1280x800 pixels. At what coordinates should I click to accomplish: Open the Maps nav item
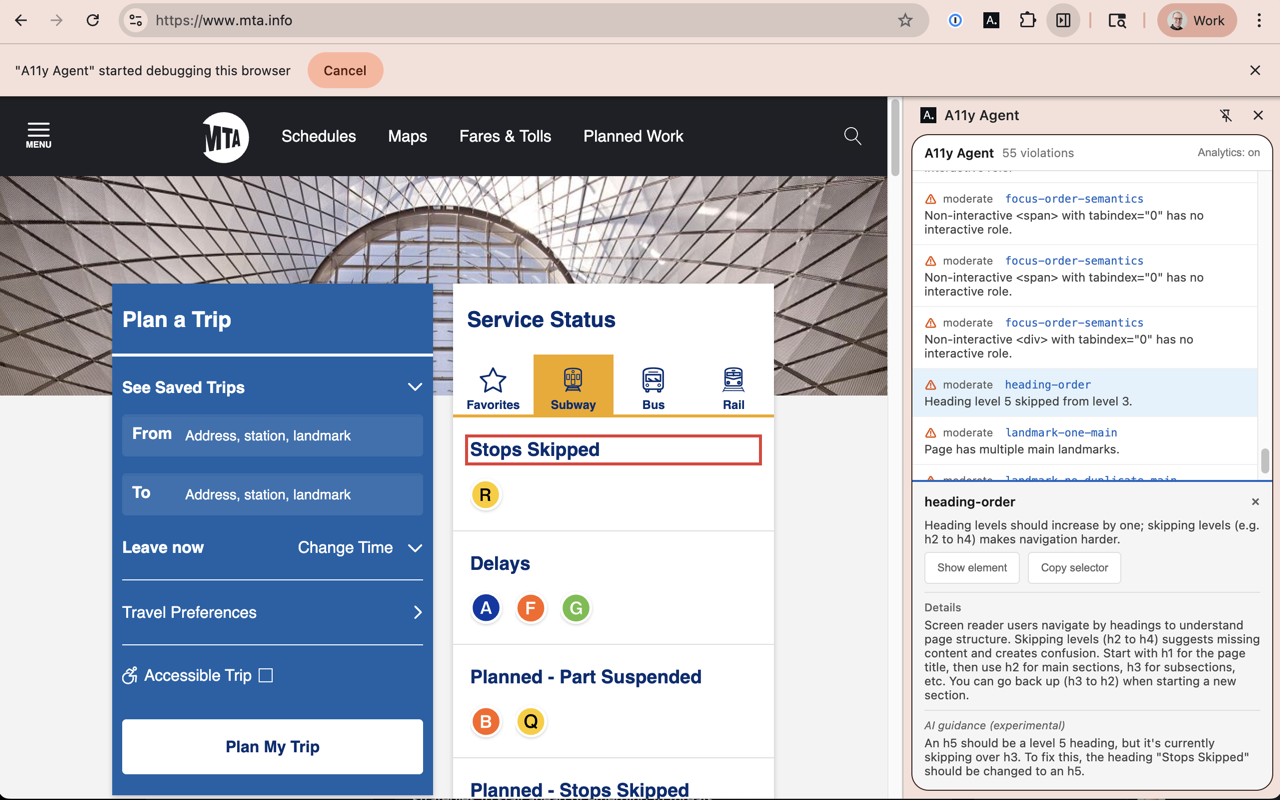407,136
